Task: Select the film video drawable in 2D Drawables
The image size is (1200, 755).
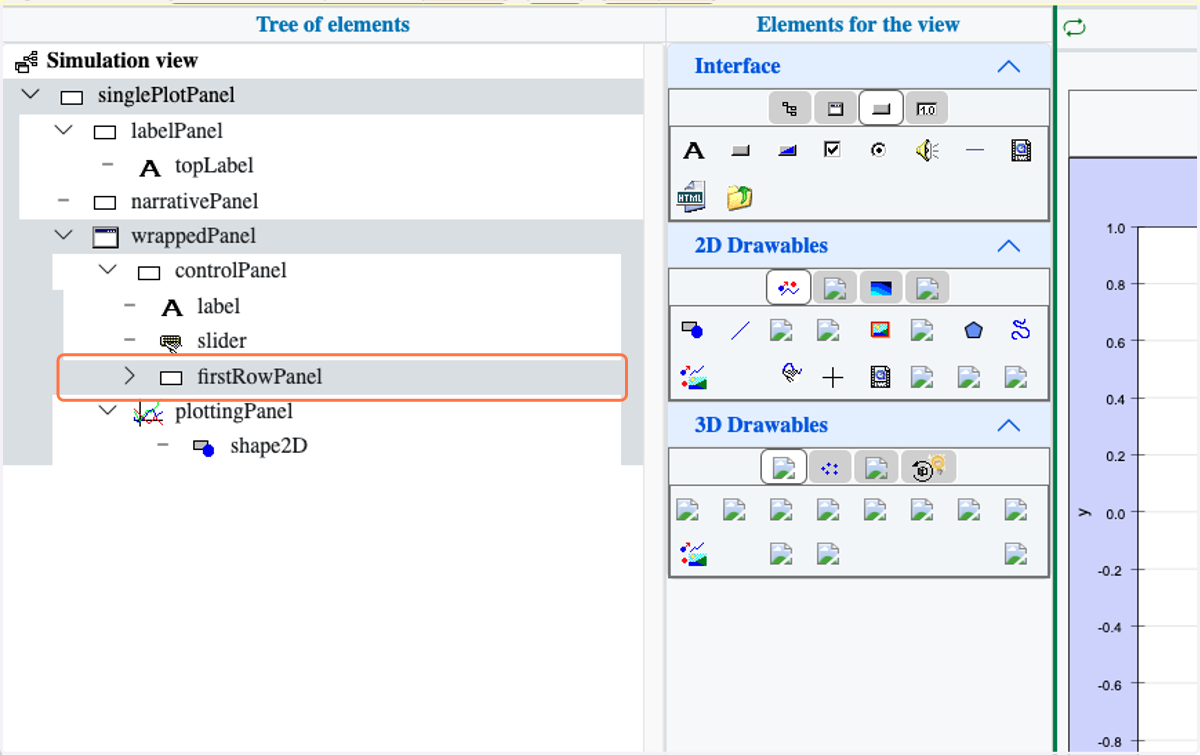Action: click(880, 376)
